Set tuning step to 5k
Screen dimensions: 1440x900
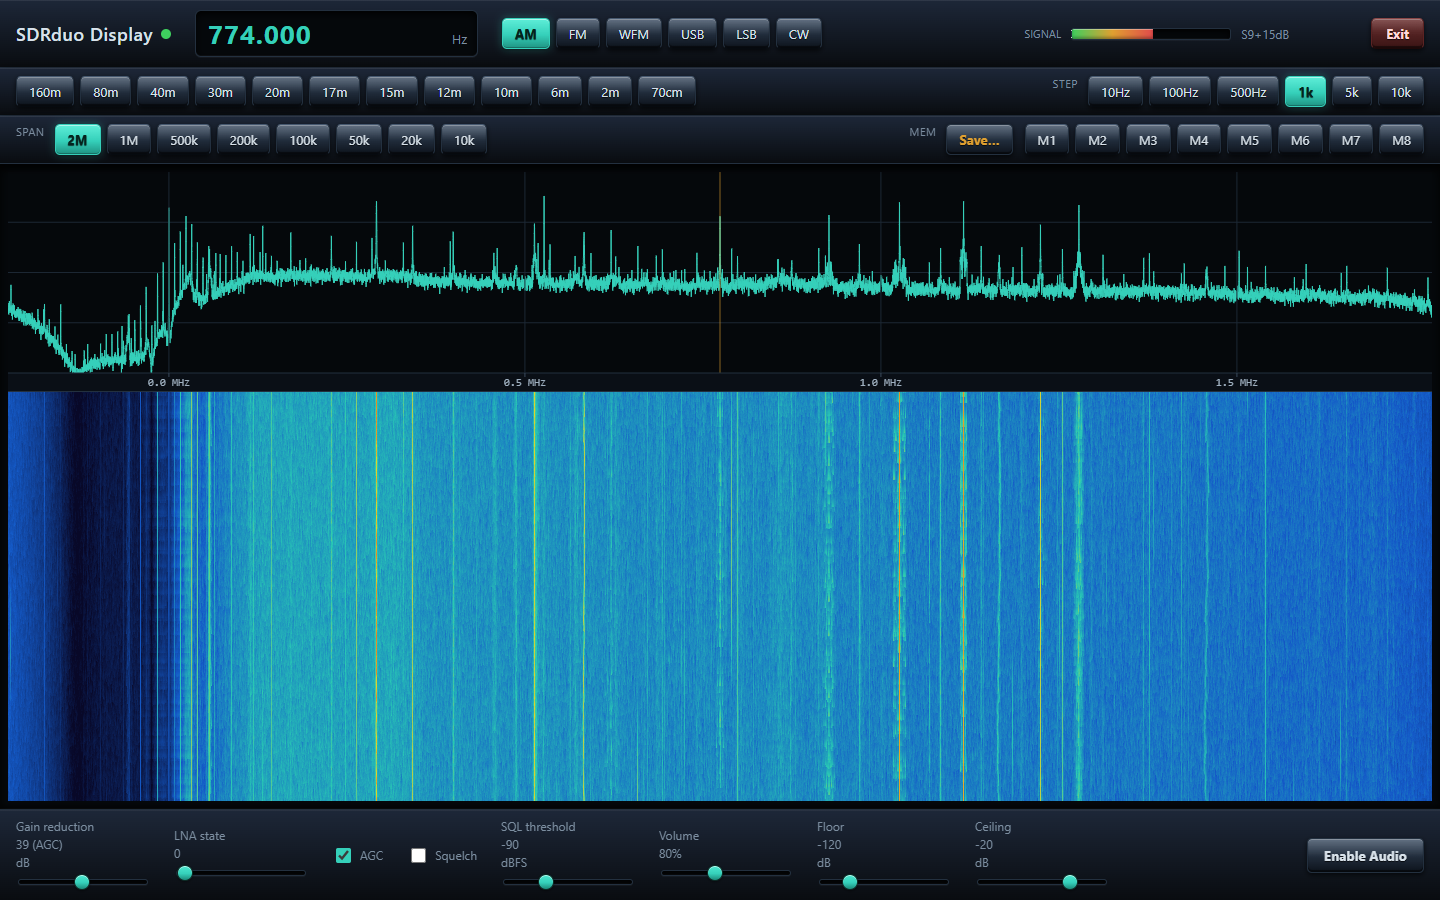click(x=1352, y=92)
